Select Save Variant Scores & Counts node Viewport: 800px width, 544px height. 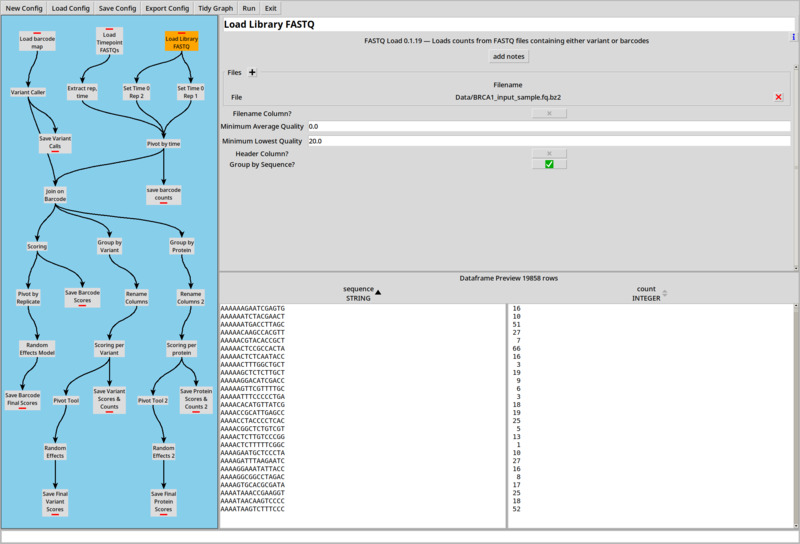point(109,399)
